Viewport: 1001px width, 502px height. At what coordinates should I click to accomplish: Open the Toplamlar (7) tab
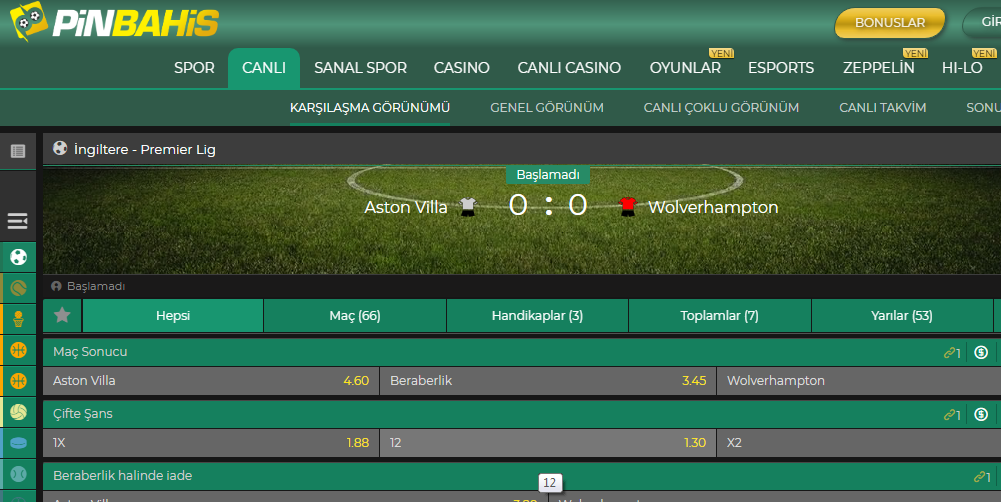click(x=719, y=316)
